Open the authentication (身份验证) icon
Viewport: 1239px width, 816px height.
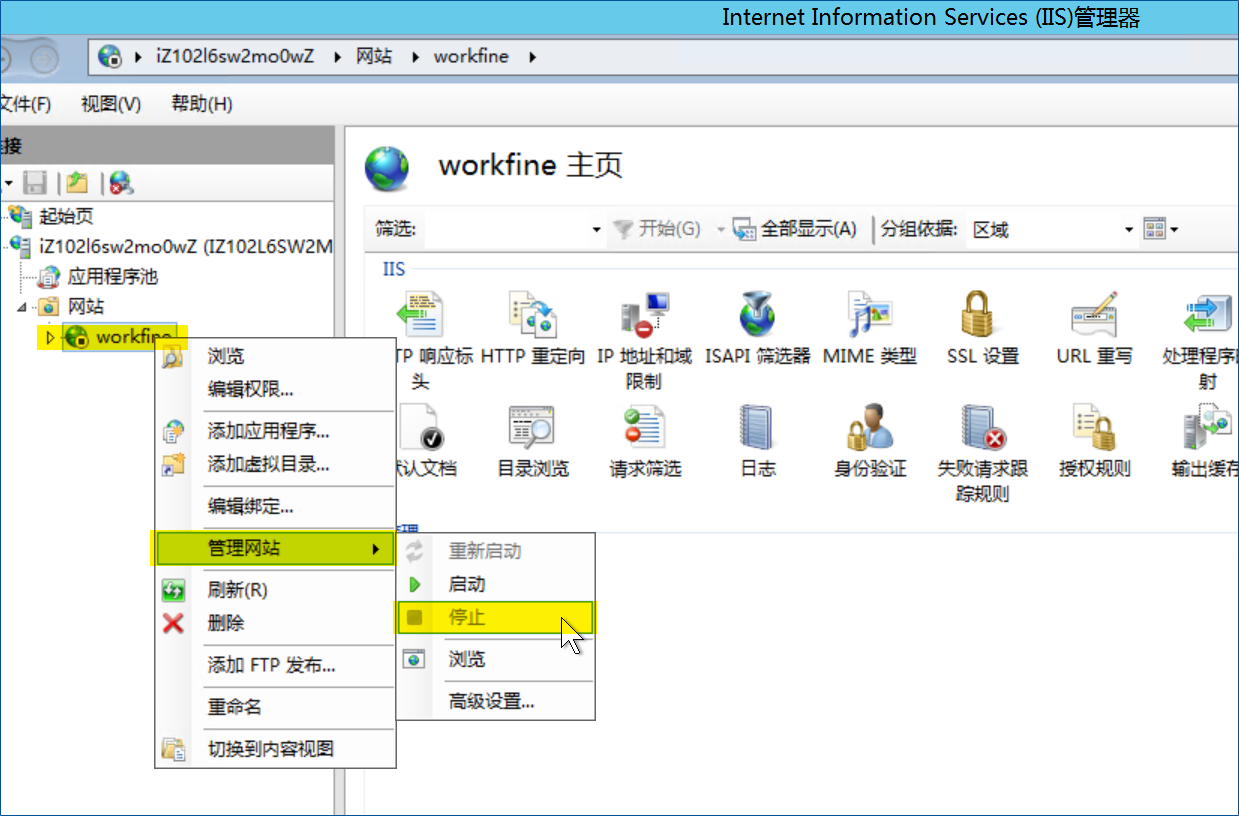[x=869, y=427]
